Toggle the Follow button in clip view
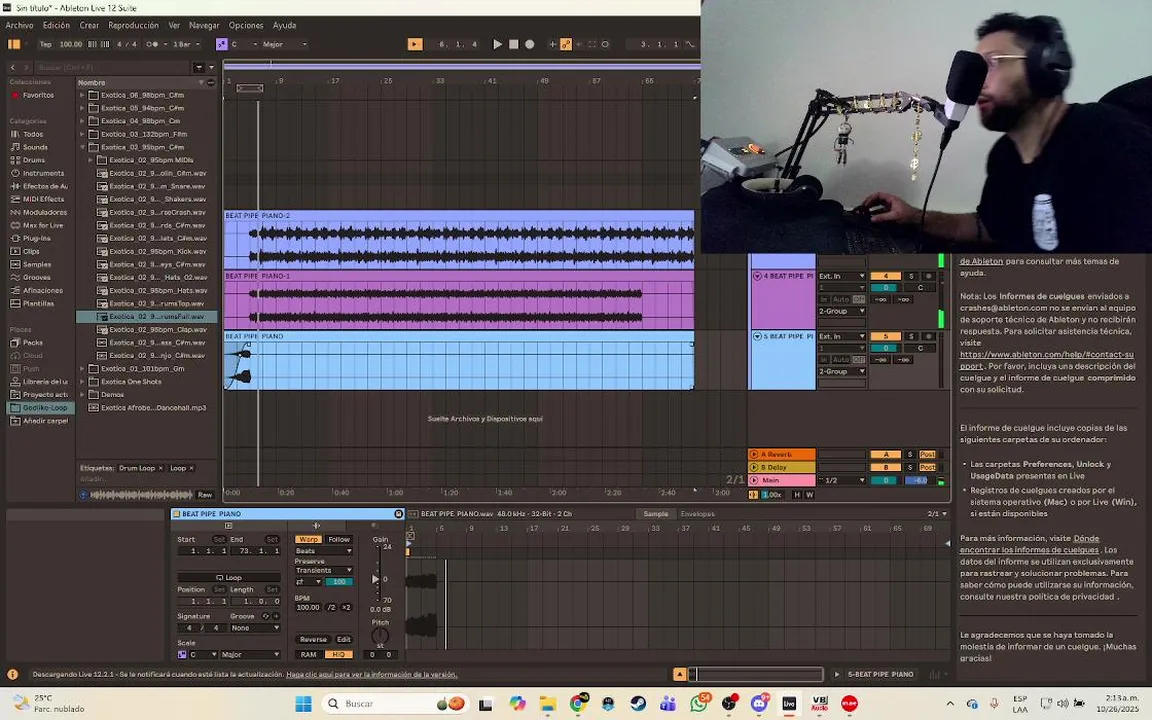 pyautogui.click(x=339, y=539)
